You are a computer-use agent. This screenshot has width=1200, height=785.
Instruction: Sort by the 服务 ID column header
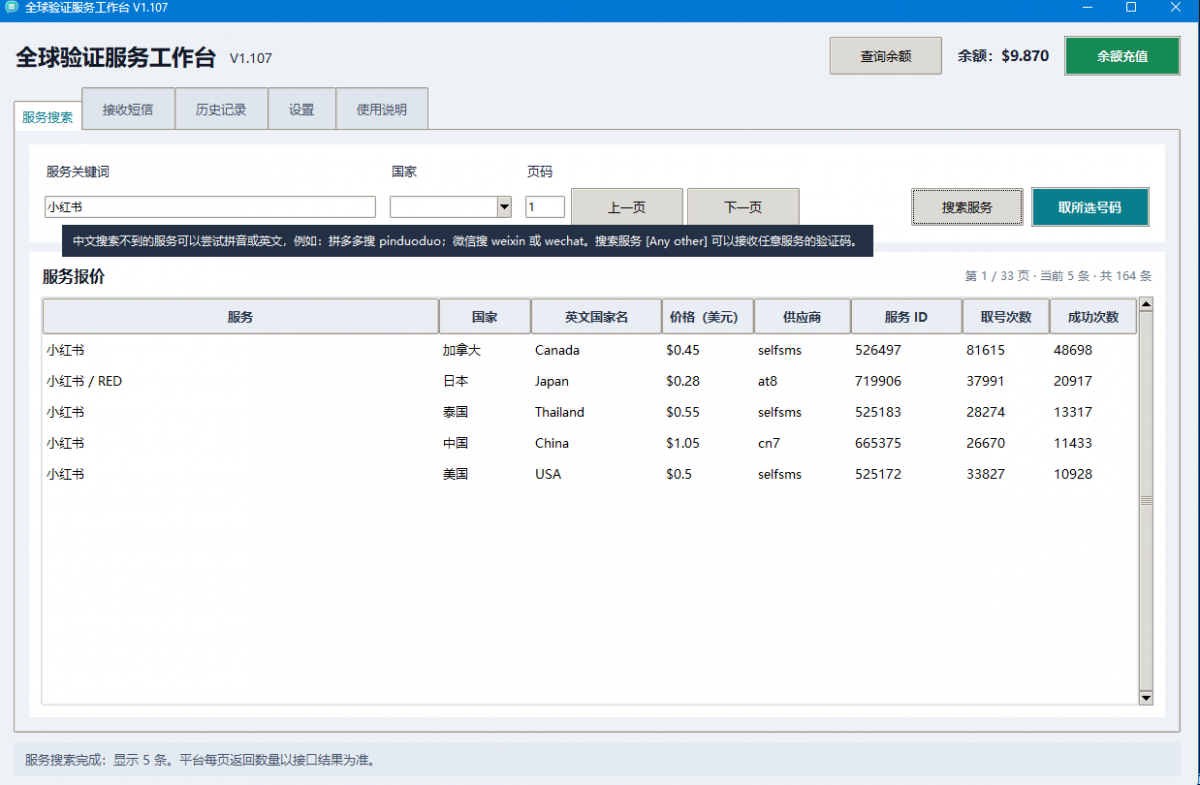pos(906,317)
